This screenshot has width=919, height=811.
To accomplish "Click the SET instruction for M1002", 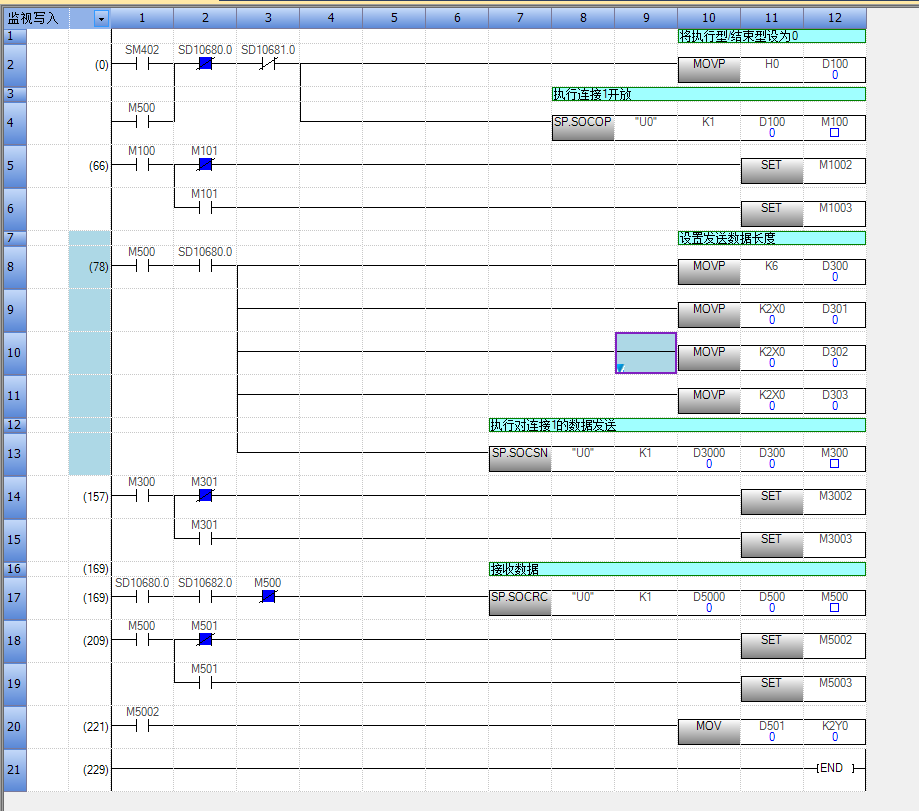I will 771,170.
